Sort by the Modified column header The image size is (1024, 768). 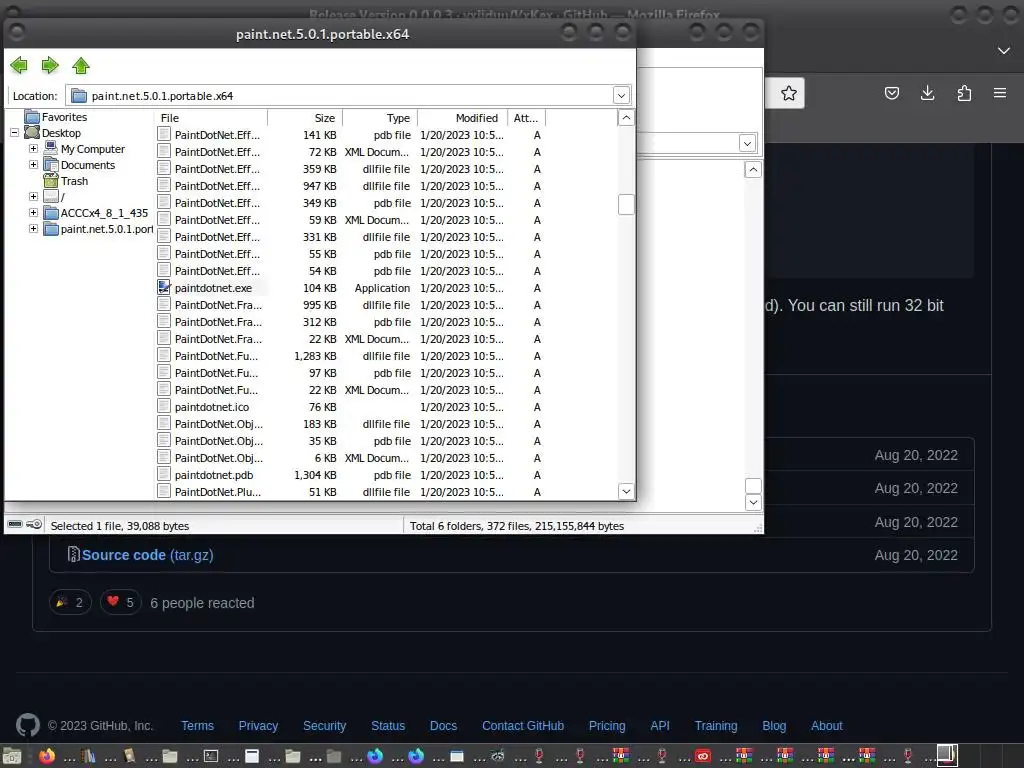point(462,118)
